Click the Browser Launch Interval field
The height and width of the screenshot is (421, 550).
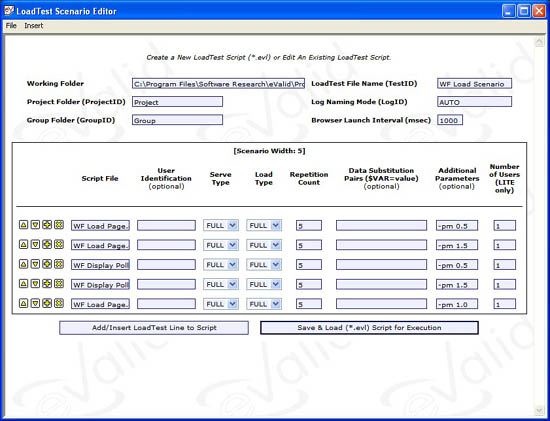click(x=450, y=120)
